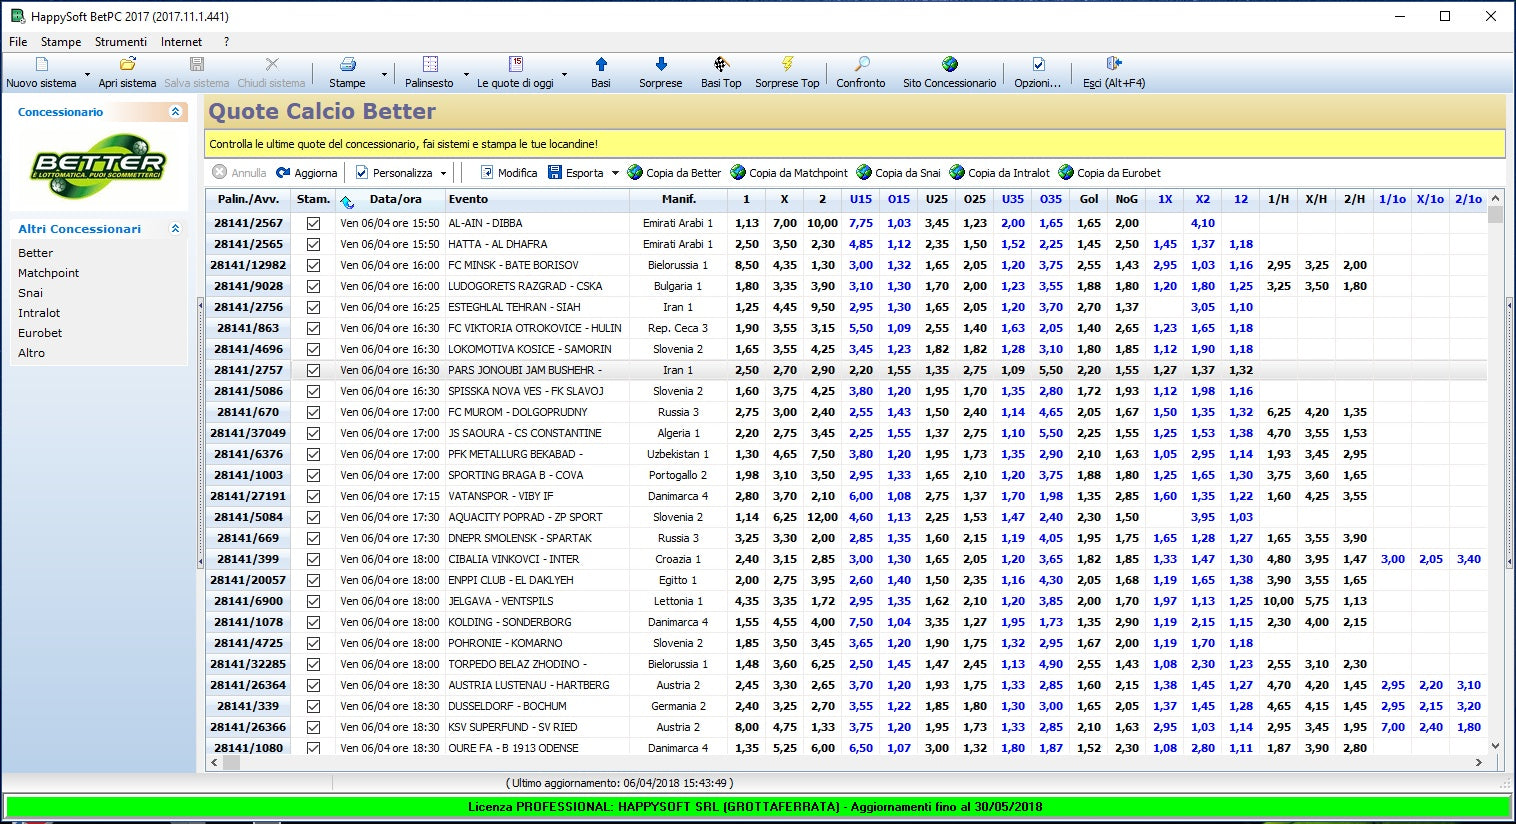
Task: Select Intralot in Altri Concessionari
Action: coord(39,313)
